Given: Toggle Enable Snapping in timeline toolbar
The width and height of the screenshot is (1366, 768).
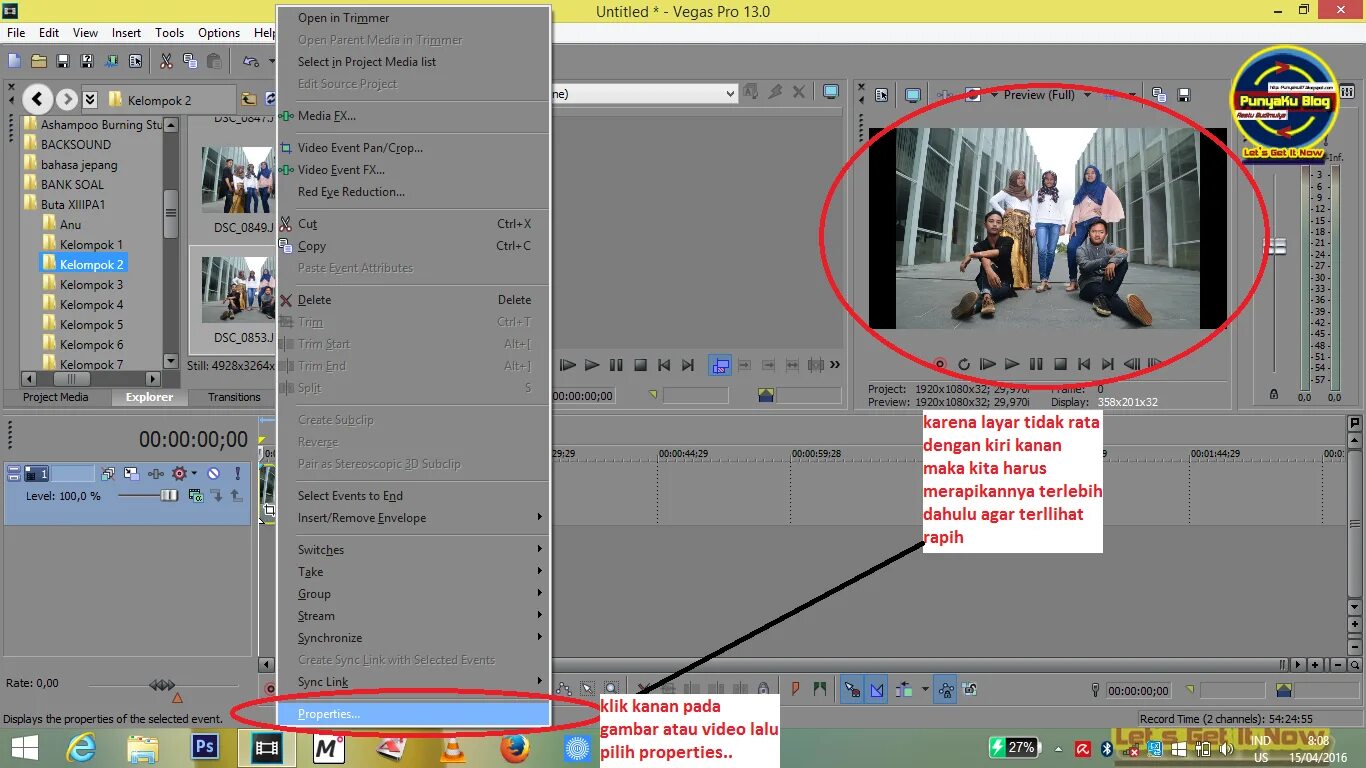Looking at the screenshot, I should (x=852, y=689).
